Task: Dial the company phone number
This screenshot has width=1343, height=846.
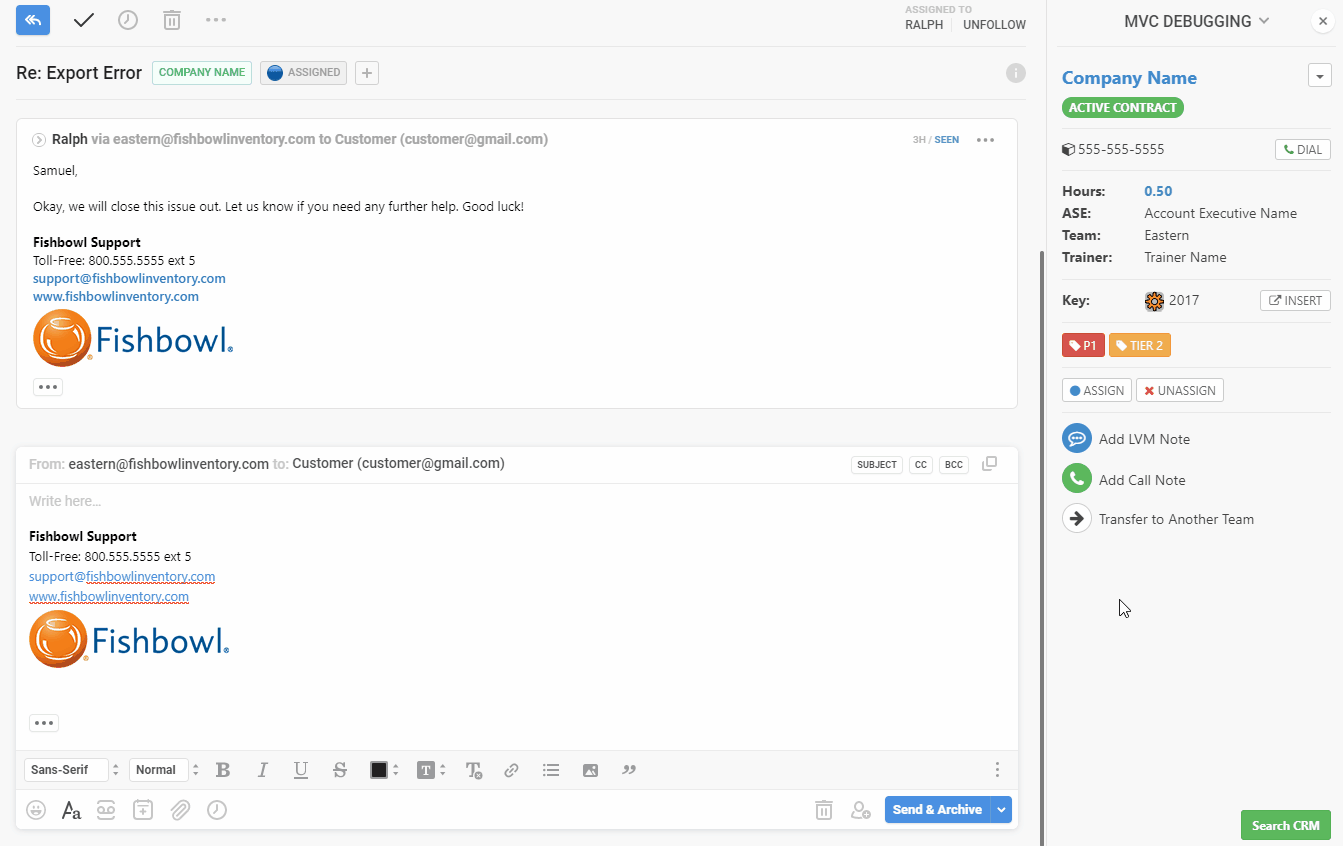Action: [x=1302, y=148]
